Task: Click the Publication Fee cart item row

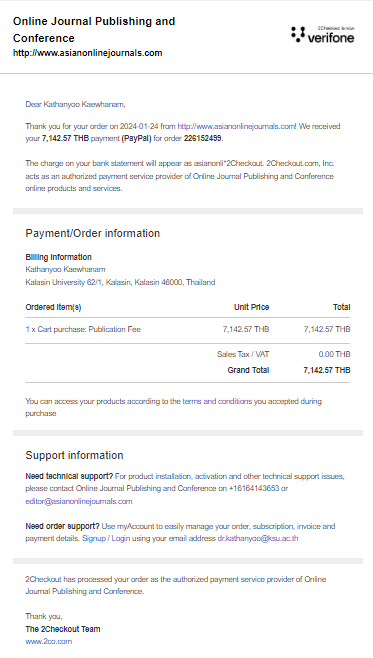Action: pos(188,329)
